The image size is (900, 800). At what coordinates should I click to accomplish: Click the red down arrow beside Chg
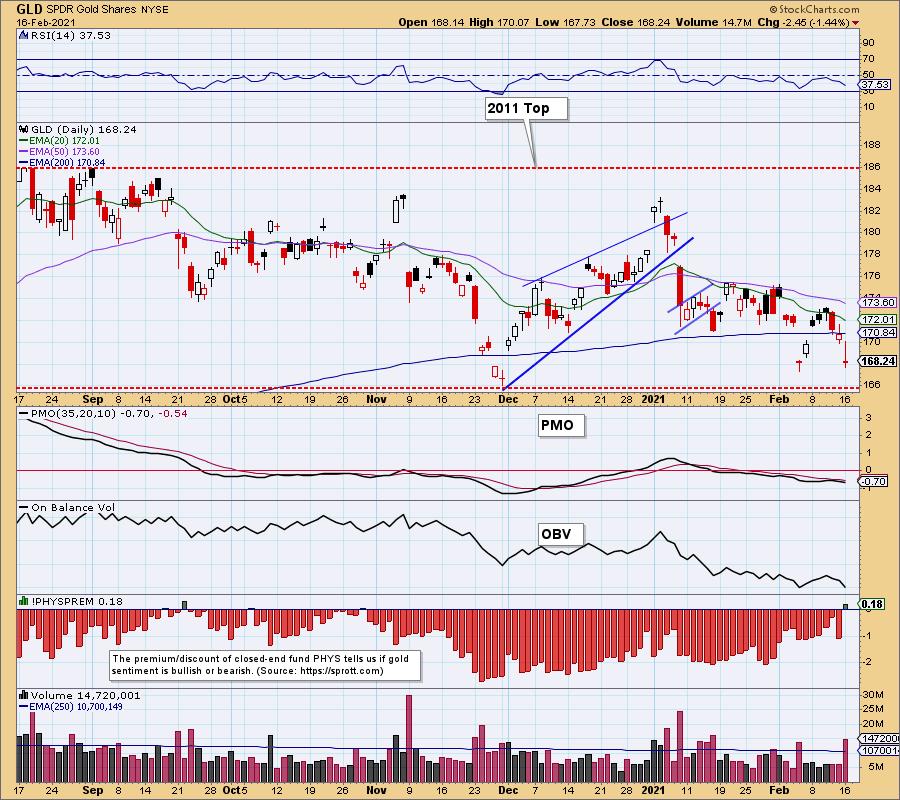856,23
